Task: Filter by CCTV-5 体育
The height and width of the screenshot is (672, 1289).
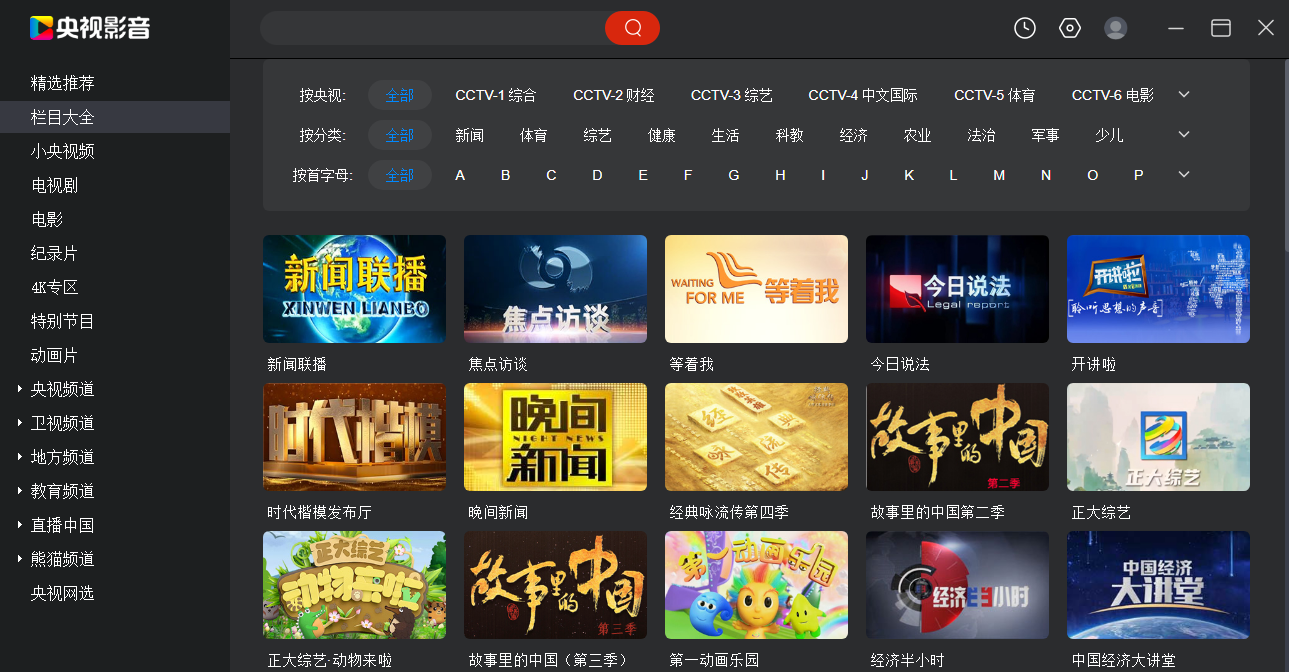Action: tap(995, 95)
